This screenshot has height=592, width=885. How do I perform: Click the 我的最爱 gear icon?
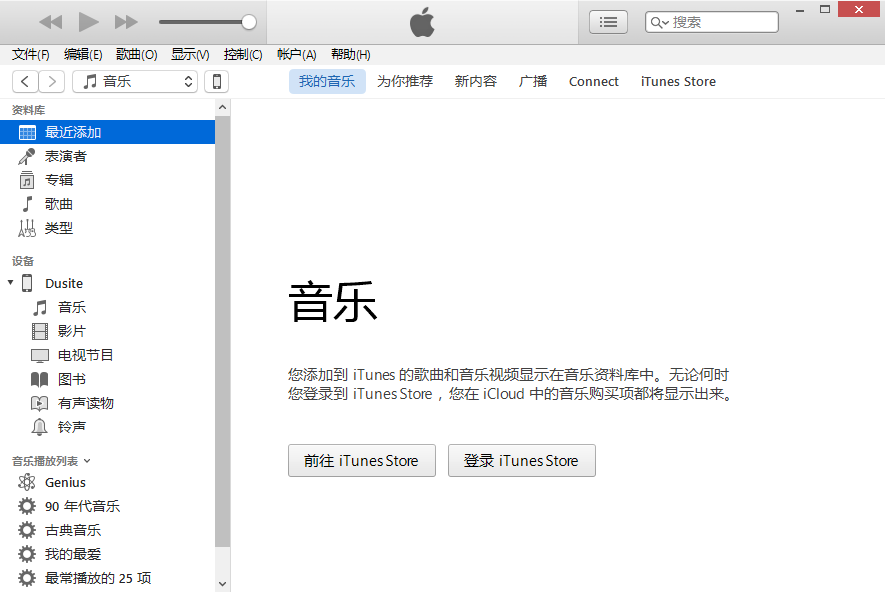(x=27, y=554)
